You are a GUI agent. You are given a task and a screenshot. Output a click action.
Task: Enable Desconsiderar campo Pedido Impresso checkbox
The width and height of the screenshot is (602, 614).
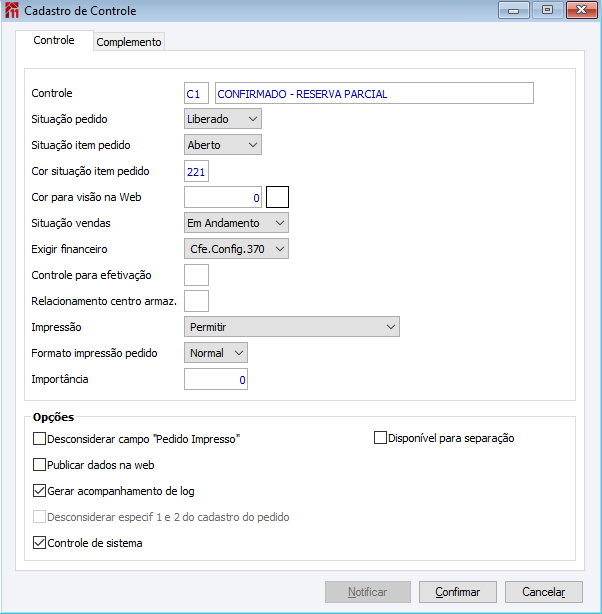40,439
